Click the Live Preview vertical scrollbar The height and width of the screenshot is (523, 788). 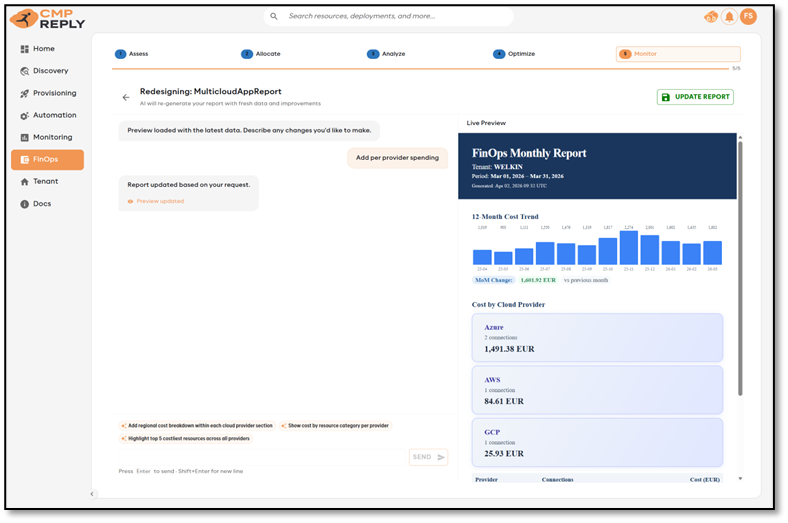740,270
